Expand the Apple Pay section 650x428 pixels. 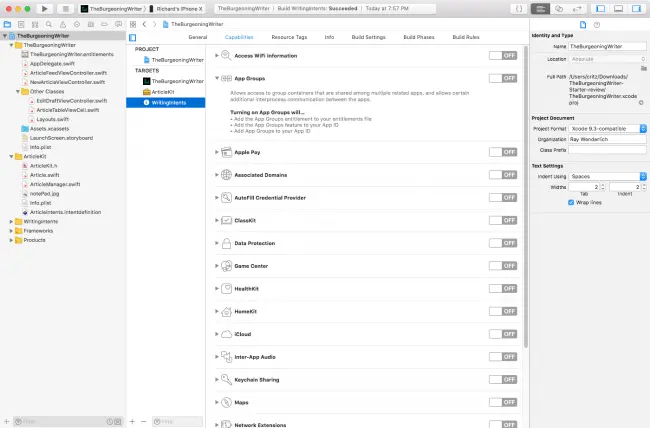pyautogui.click(x=216, y=152)
